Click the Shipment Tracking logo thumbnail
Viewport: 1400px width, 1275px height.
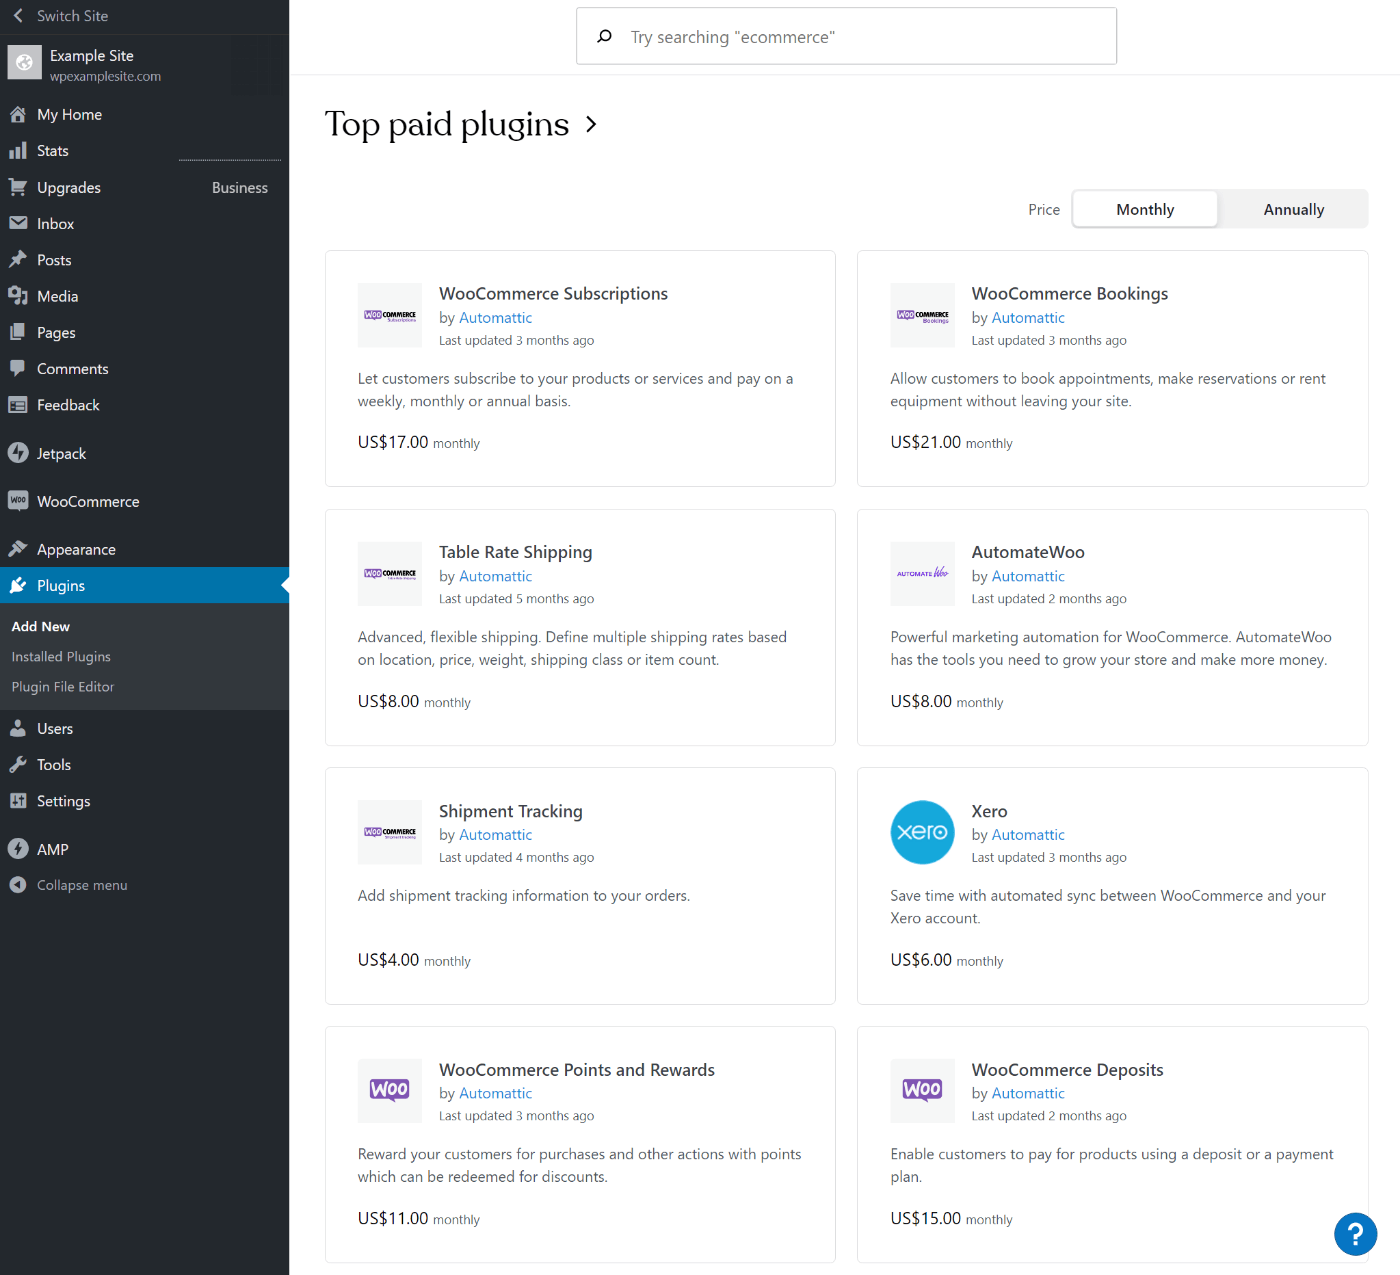tap(390, 832)
